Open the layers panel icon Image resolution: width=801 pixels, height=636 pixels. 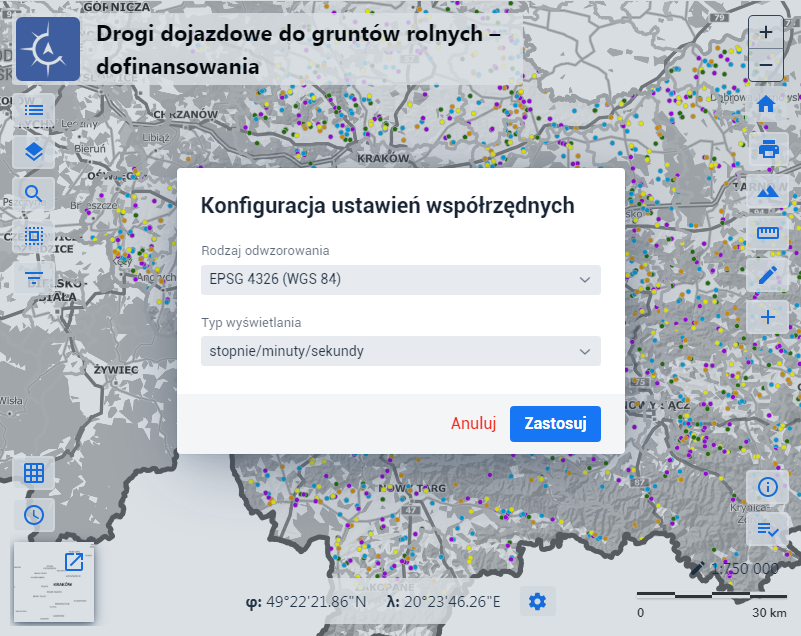point(34,152)
